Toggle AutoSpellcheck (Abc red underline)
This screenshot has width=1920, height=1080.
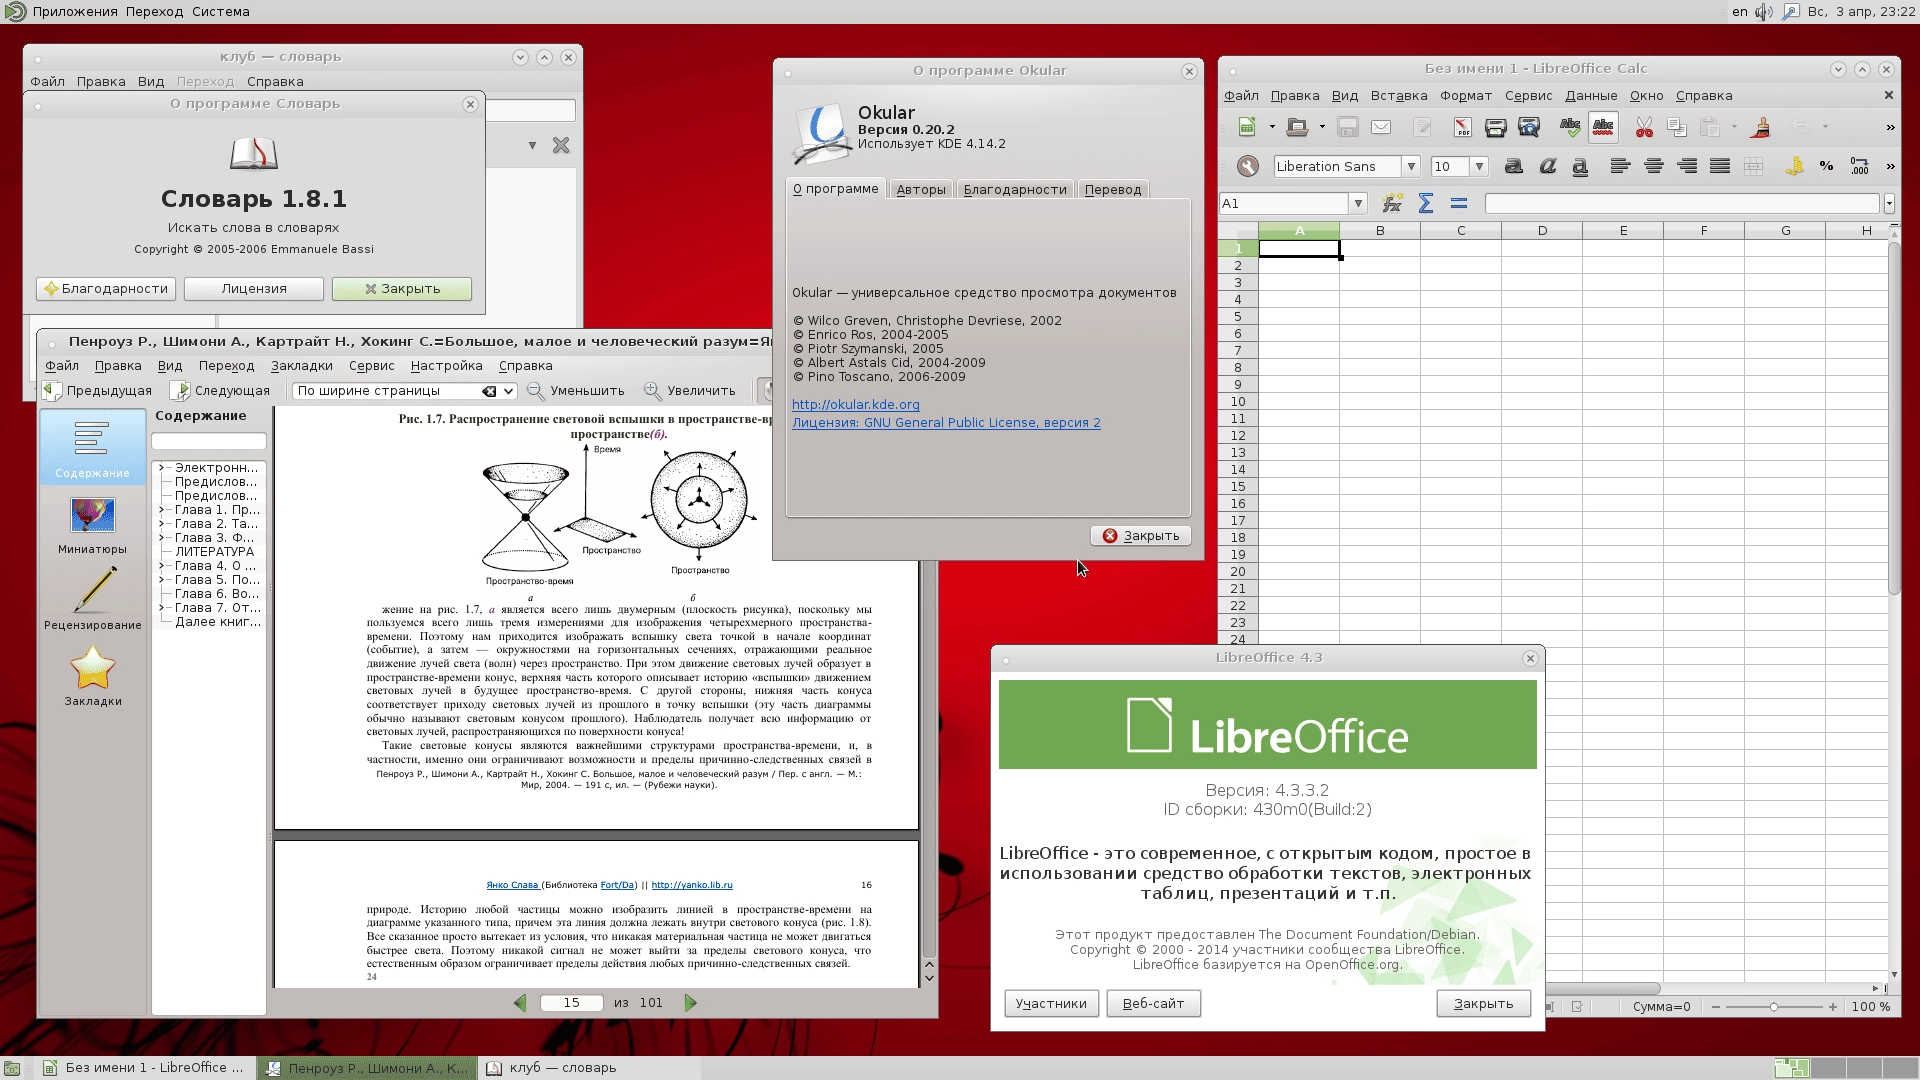click(x=1603, y=127)
